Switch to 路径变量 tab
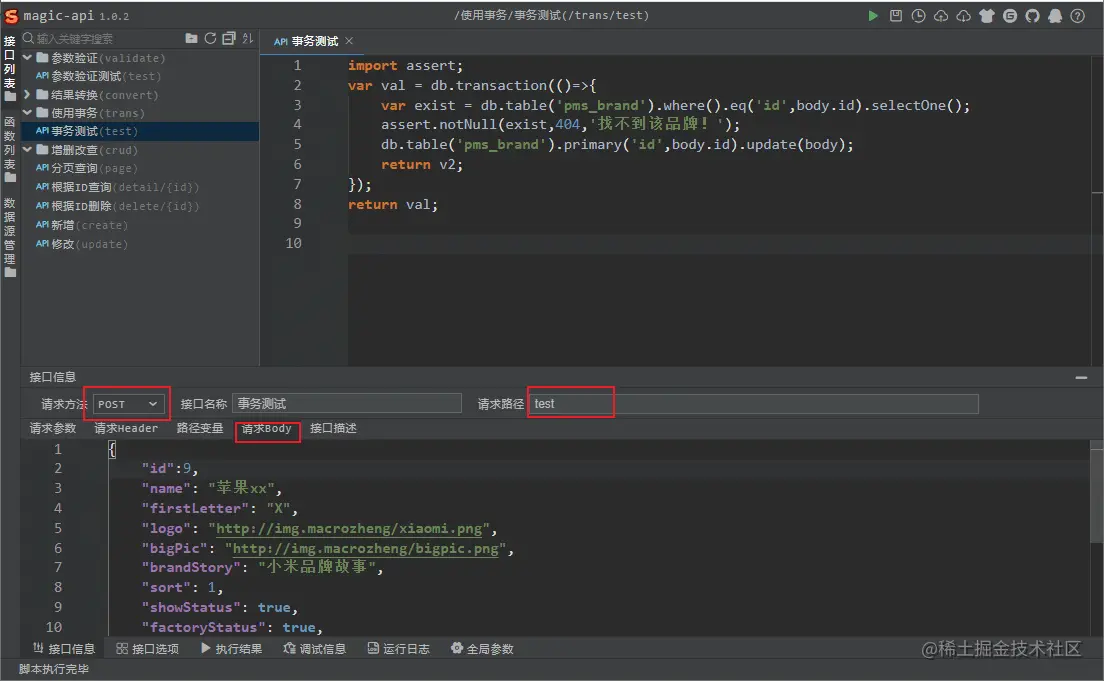 pyautogui.click(x=200, y=428)
